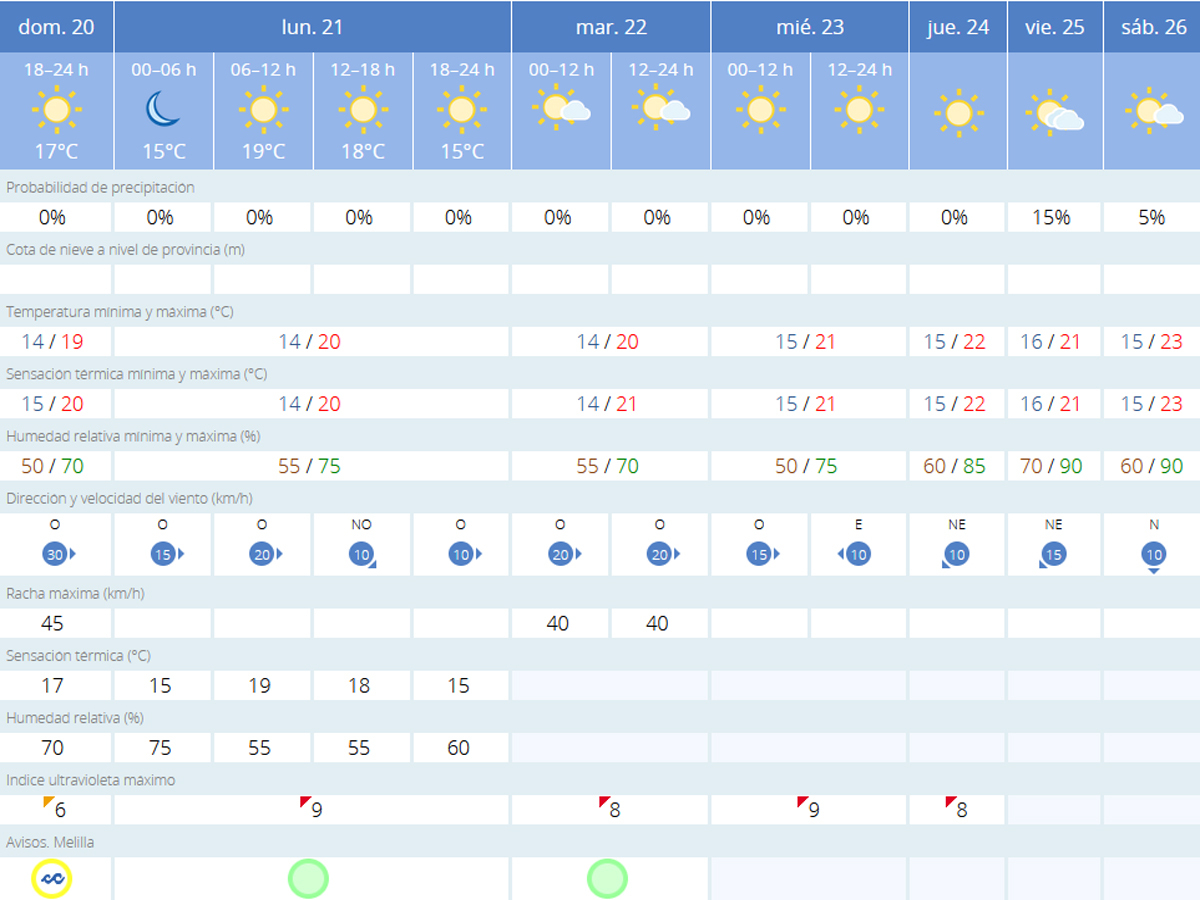Click the sun icon for lun. 21 18–24 h
This screenshot has width=1200, height=900.
point(462,109)
